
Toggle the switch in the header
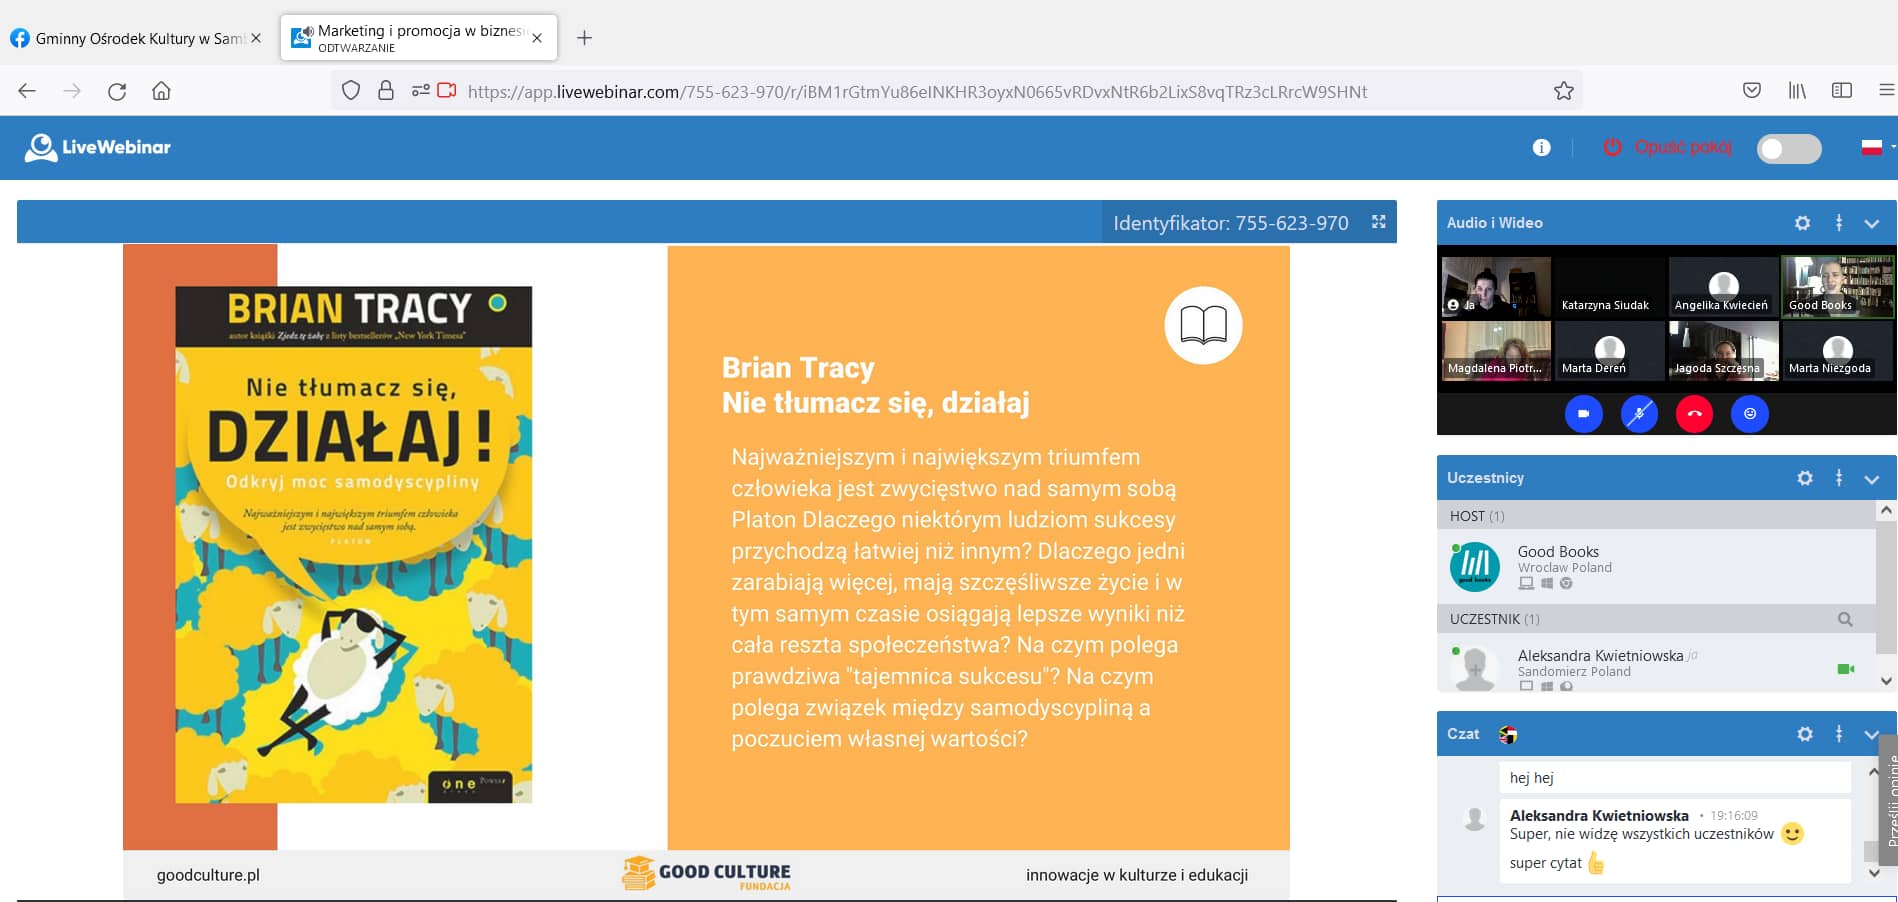click(x=1789, y=148)
